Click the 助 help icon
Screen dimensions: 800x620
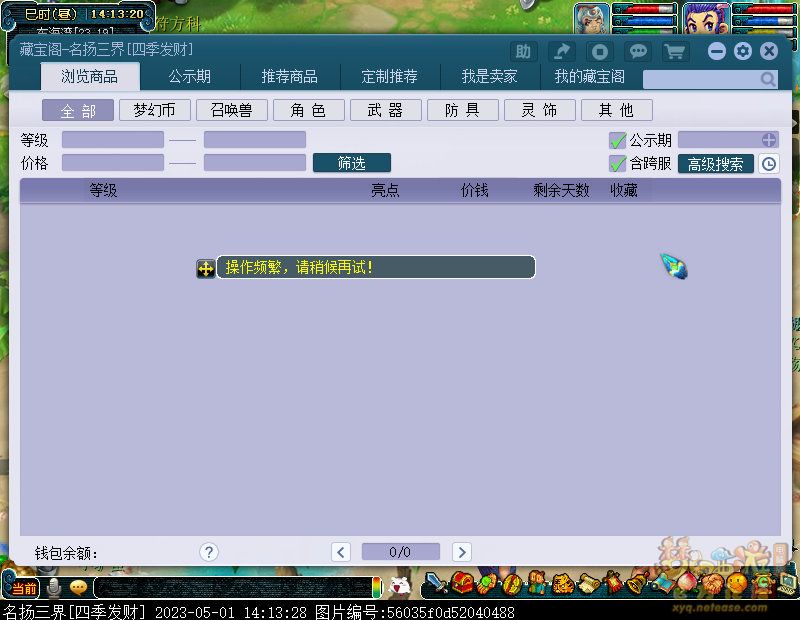pyautogui.click(x=523, y=52)
